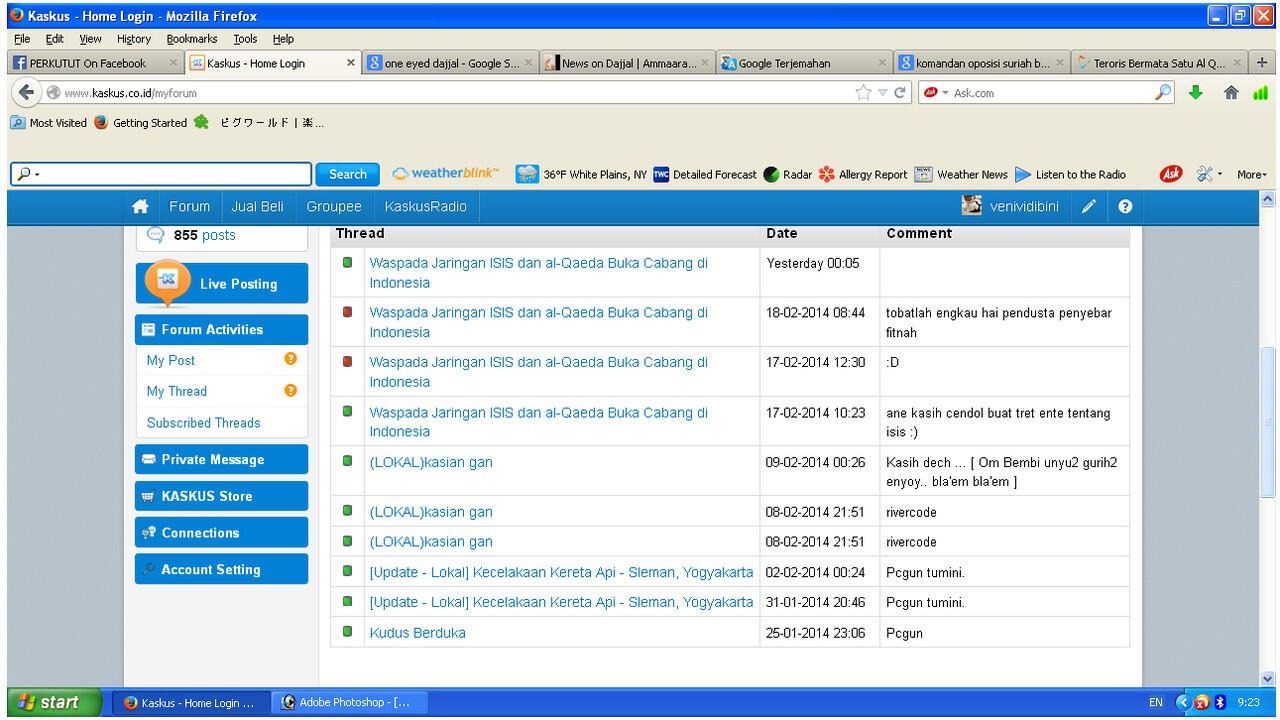Click the blue Search button
Viewport: 1280px width, 720px height.
(348, 174)
